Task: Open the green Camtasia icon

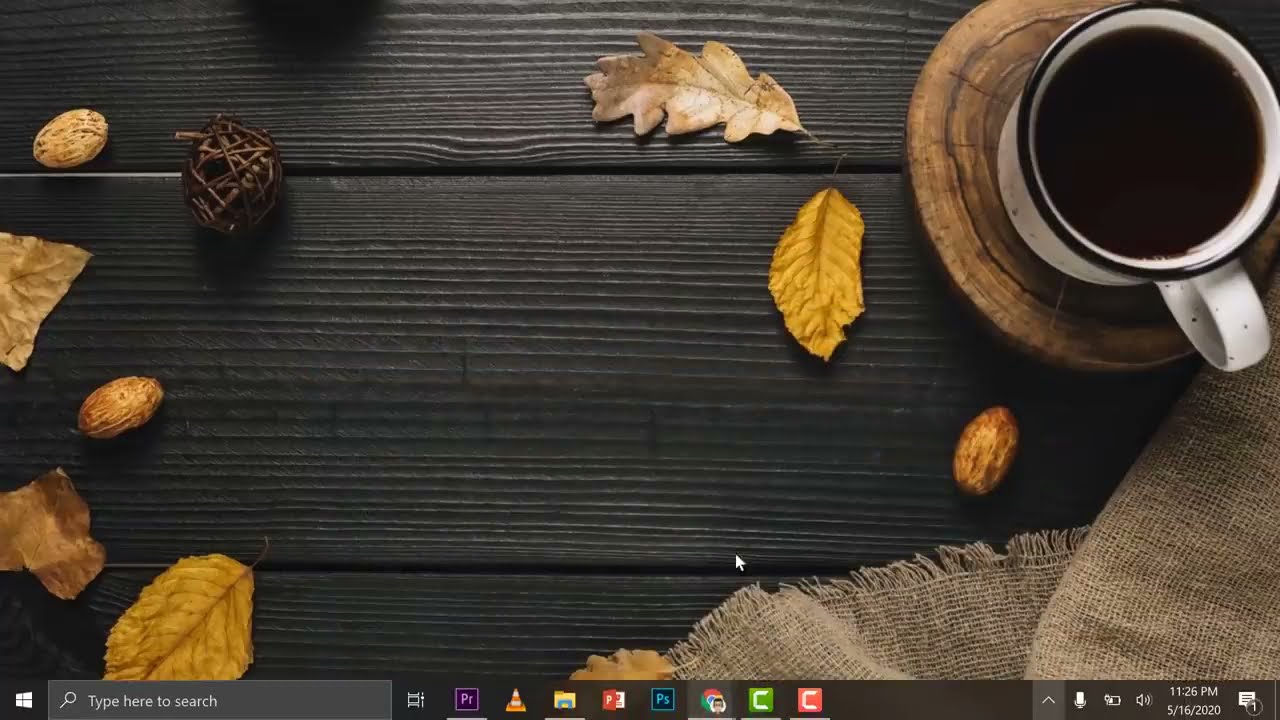Action: tap(761, 700)
